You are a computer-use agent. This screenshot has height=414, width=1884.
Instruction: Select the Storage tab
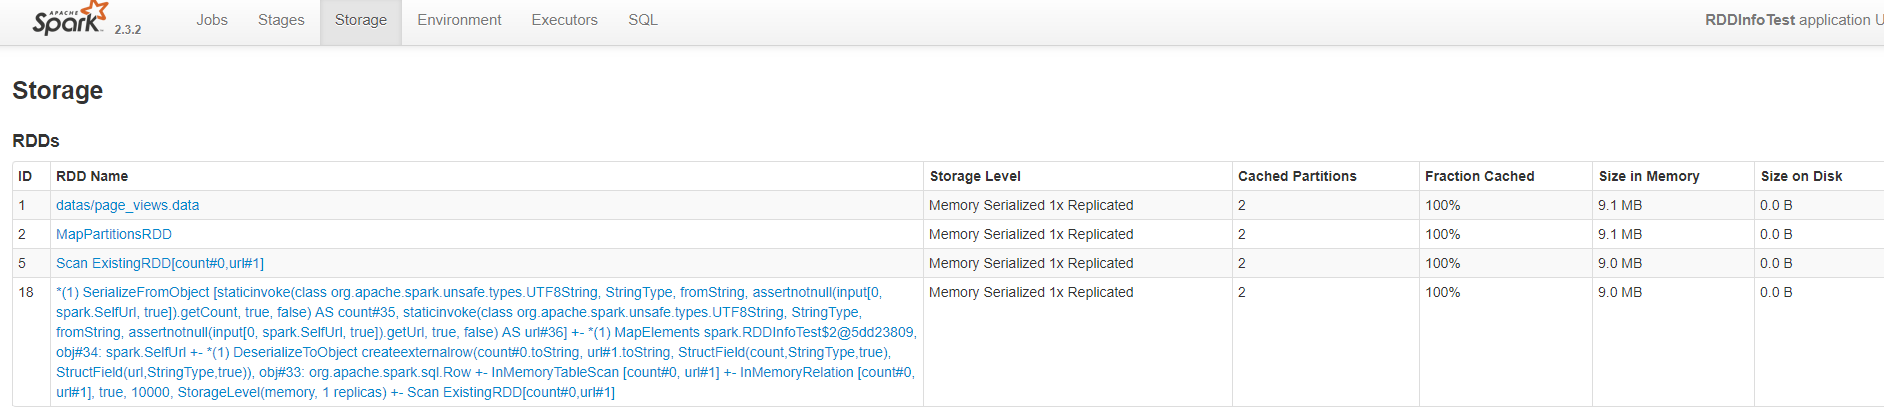(361, 20)
